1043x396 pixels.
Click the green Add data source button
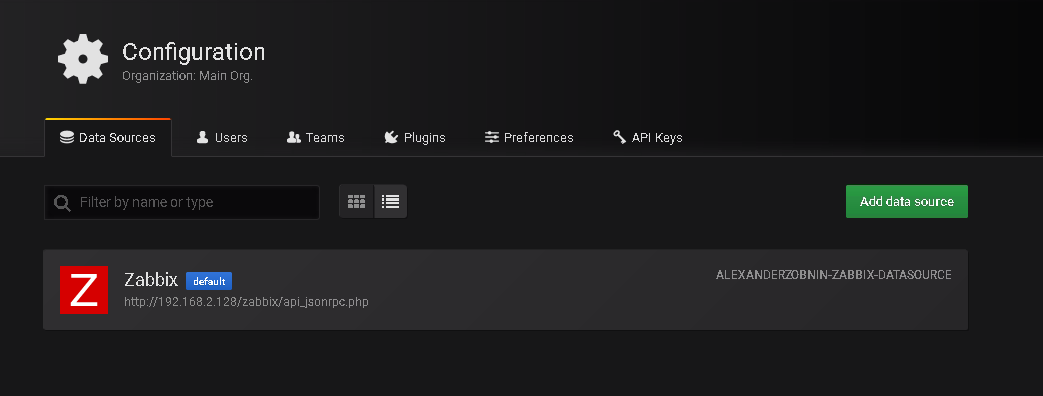(x=907, y=202)
